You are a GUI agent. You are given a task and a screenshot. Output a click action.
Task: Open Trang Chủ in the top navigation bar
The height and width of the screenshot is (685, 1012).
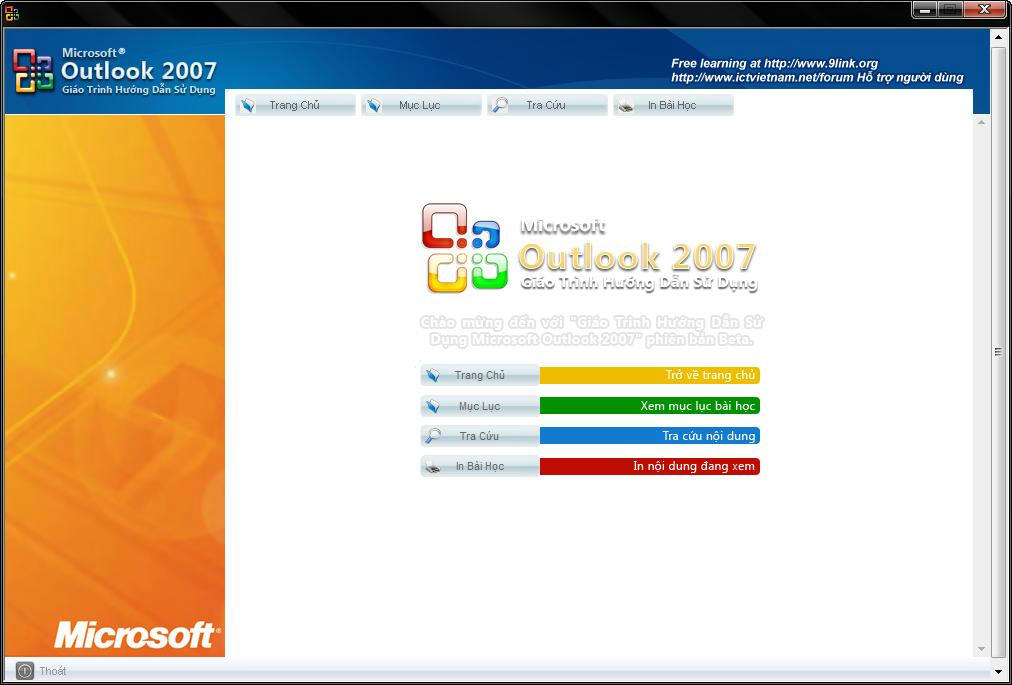pyautogui.click(x=296, y=105)
